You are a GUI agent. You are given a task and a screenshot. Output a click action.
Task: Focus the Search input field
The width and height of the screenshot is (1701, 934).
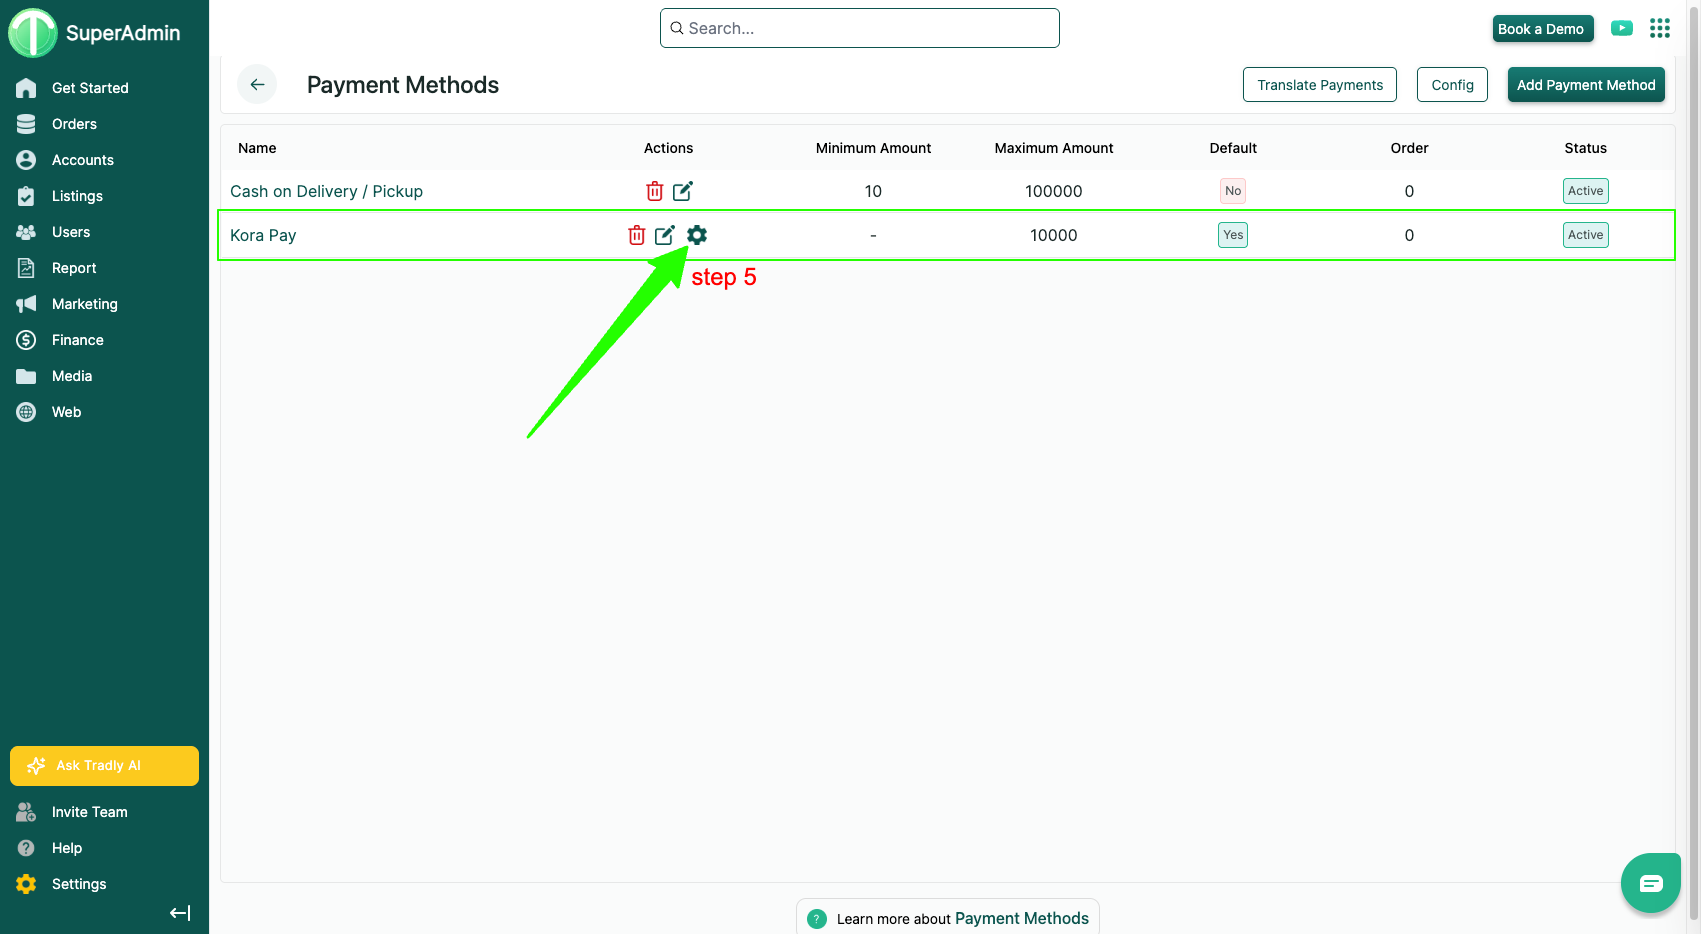[860, 28]
